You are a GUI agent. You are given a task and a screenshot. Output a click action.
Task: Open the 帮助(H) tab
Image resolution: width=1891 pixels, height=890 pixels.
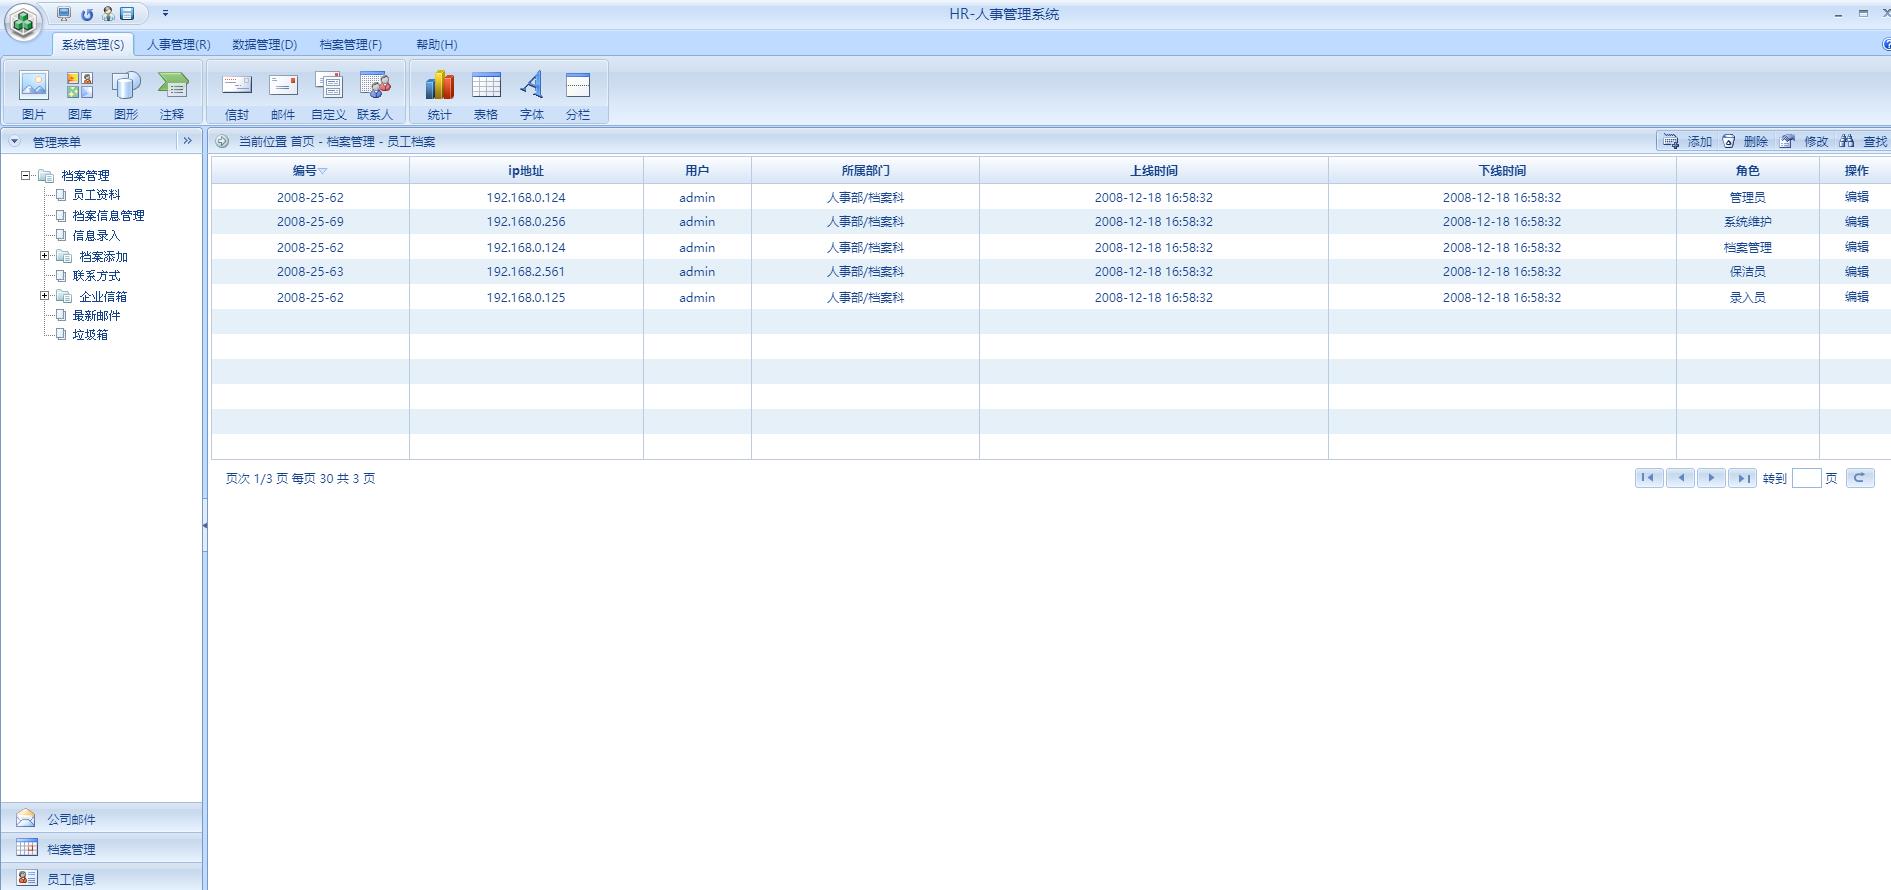[436, 44]
